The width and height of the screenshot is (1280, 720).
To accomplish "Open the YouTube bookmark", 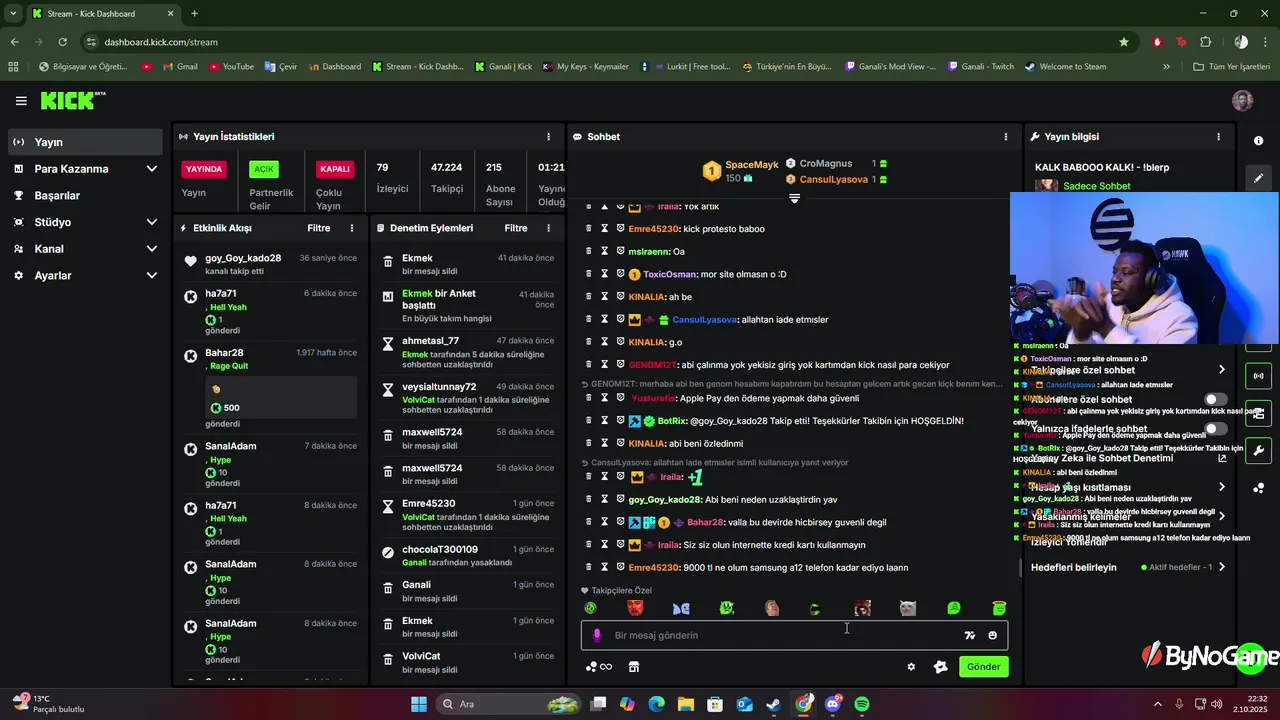I will pyautogui.click(x=231, y=67).
